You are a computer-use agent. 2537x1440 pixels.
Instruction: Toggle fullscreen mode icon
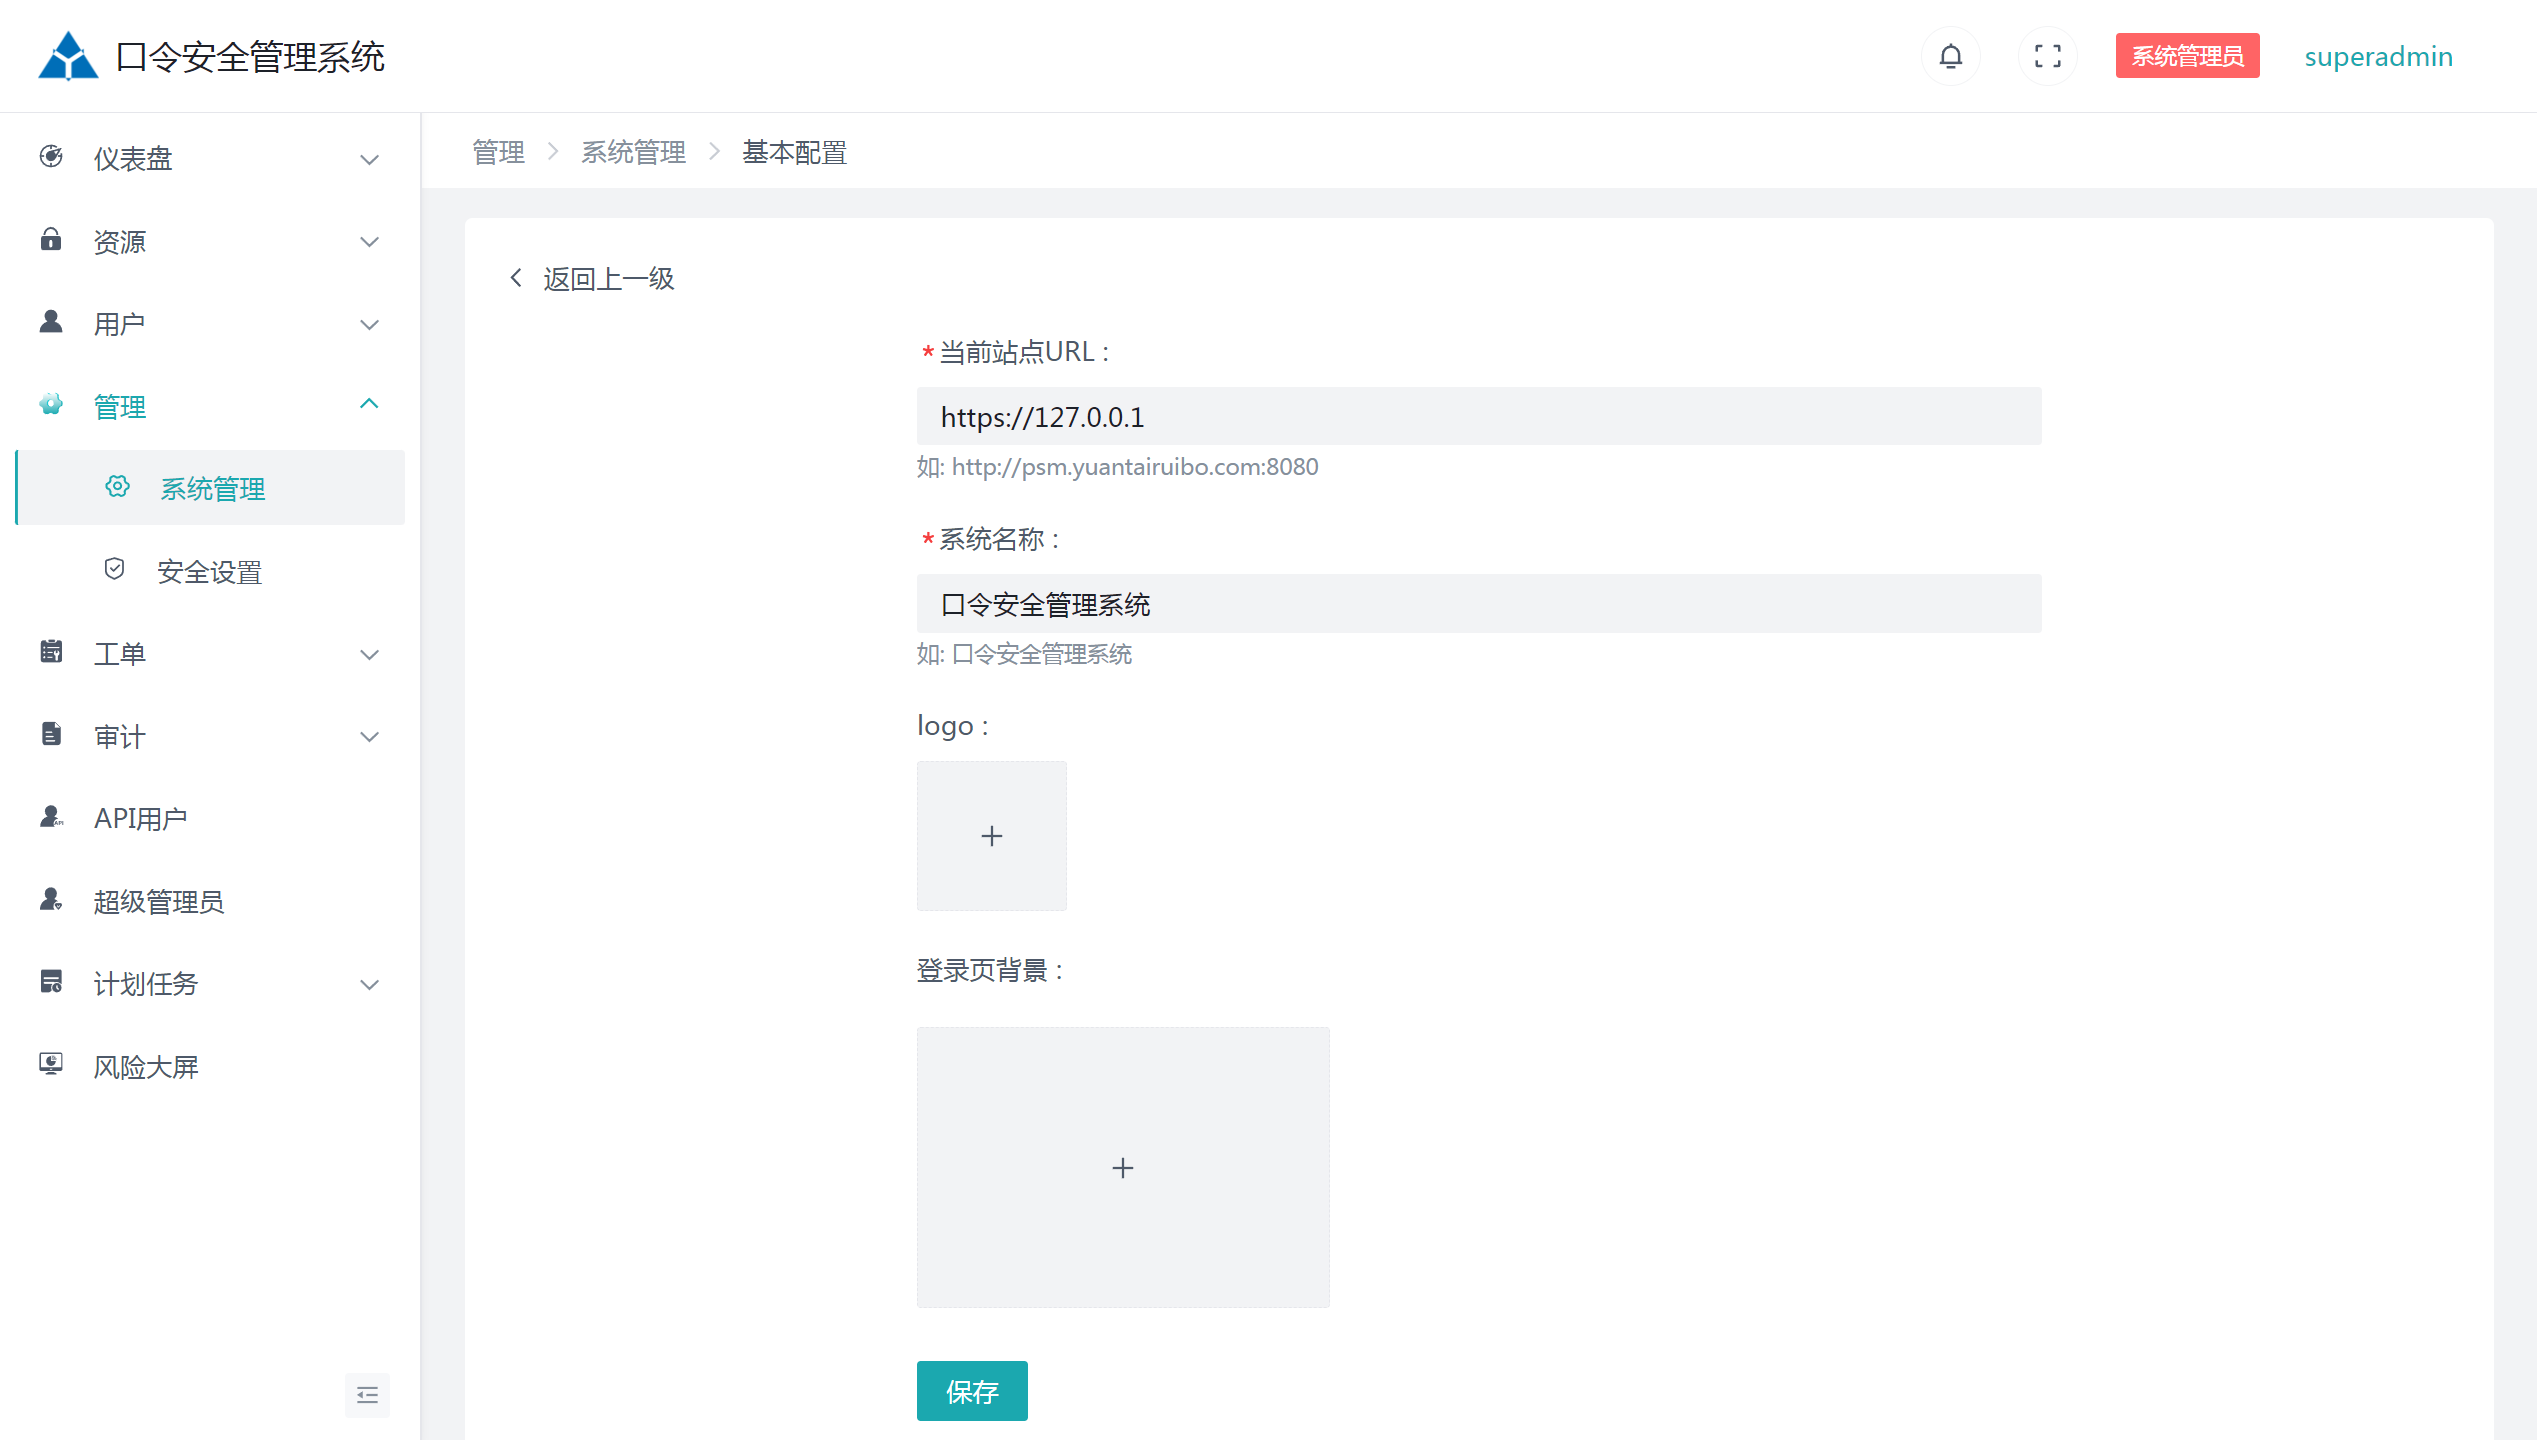coord(2047,56)
